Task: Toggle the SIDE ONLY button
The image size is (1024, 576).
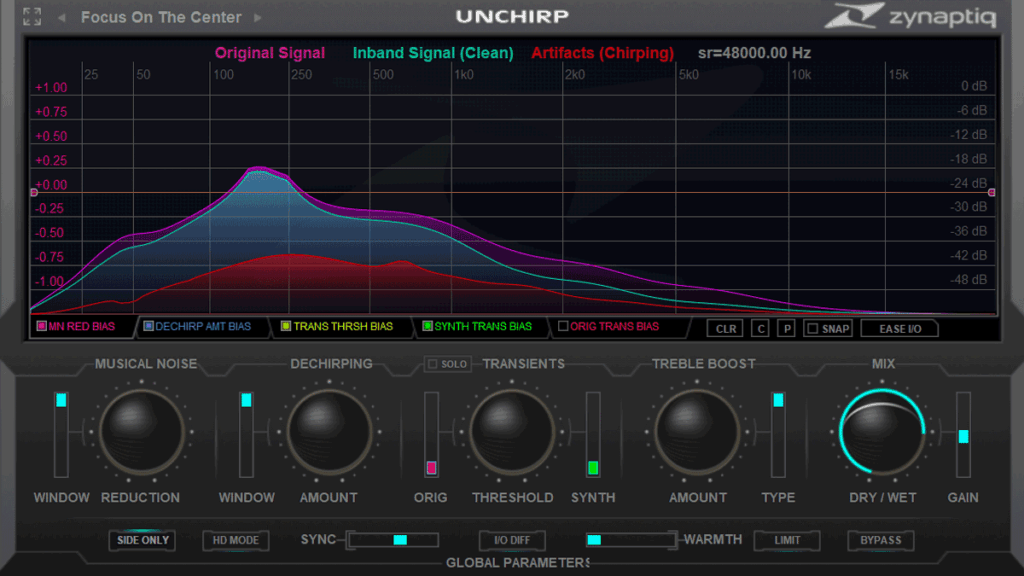Action: (x=142, y=540)
